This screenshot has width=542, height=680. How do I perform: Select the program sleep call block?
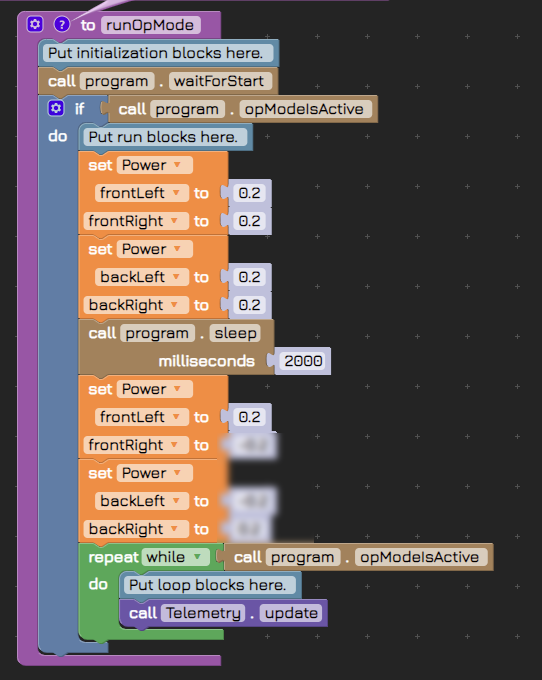click(x=176, y=347)
